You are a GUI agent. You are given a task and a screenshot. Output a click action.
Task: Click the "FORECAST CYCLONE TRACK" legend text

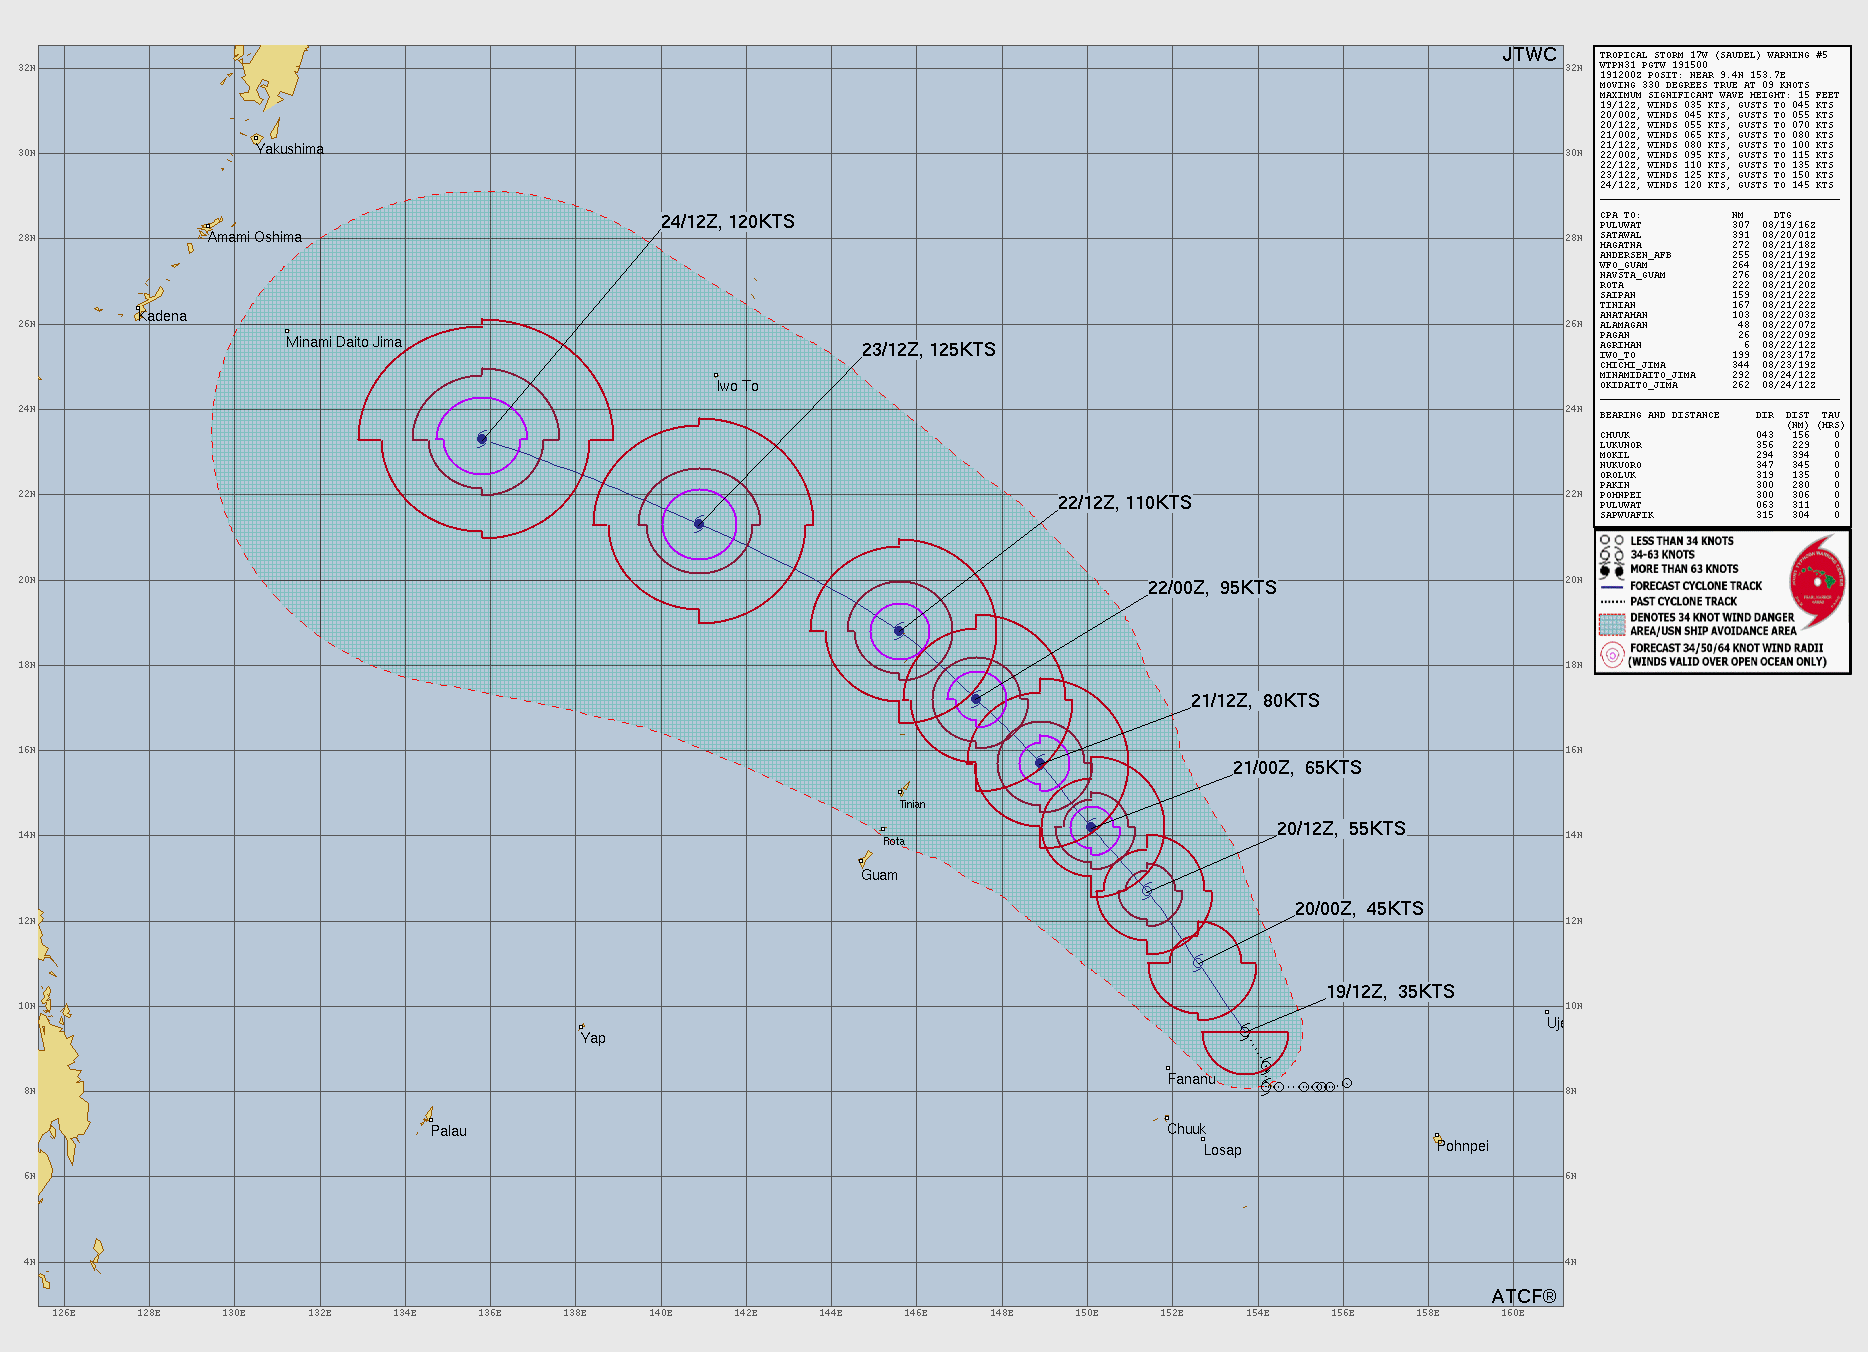coord(1696,586)
